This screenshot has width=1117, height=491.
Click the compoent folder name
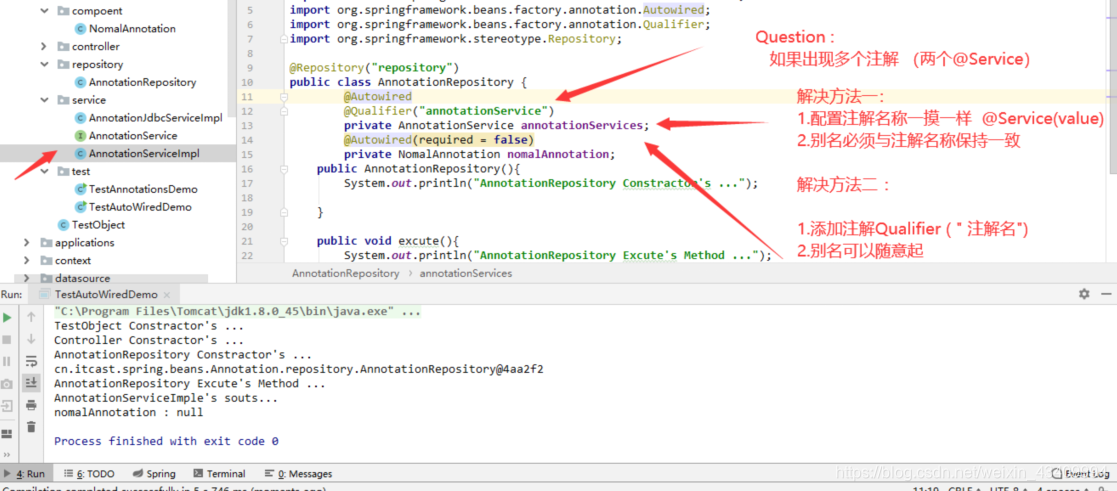click(x=97, y=11)
